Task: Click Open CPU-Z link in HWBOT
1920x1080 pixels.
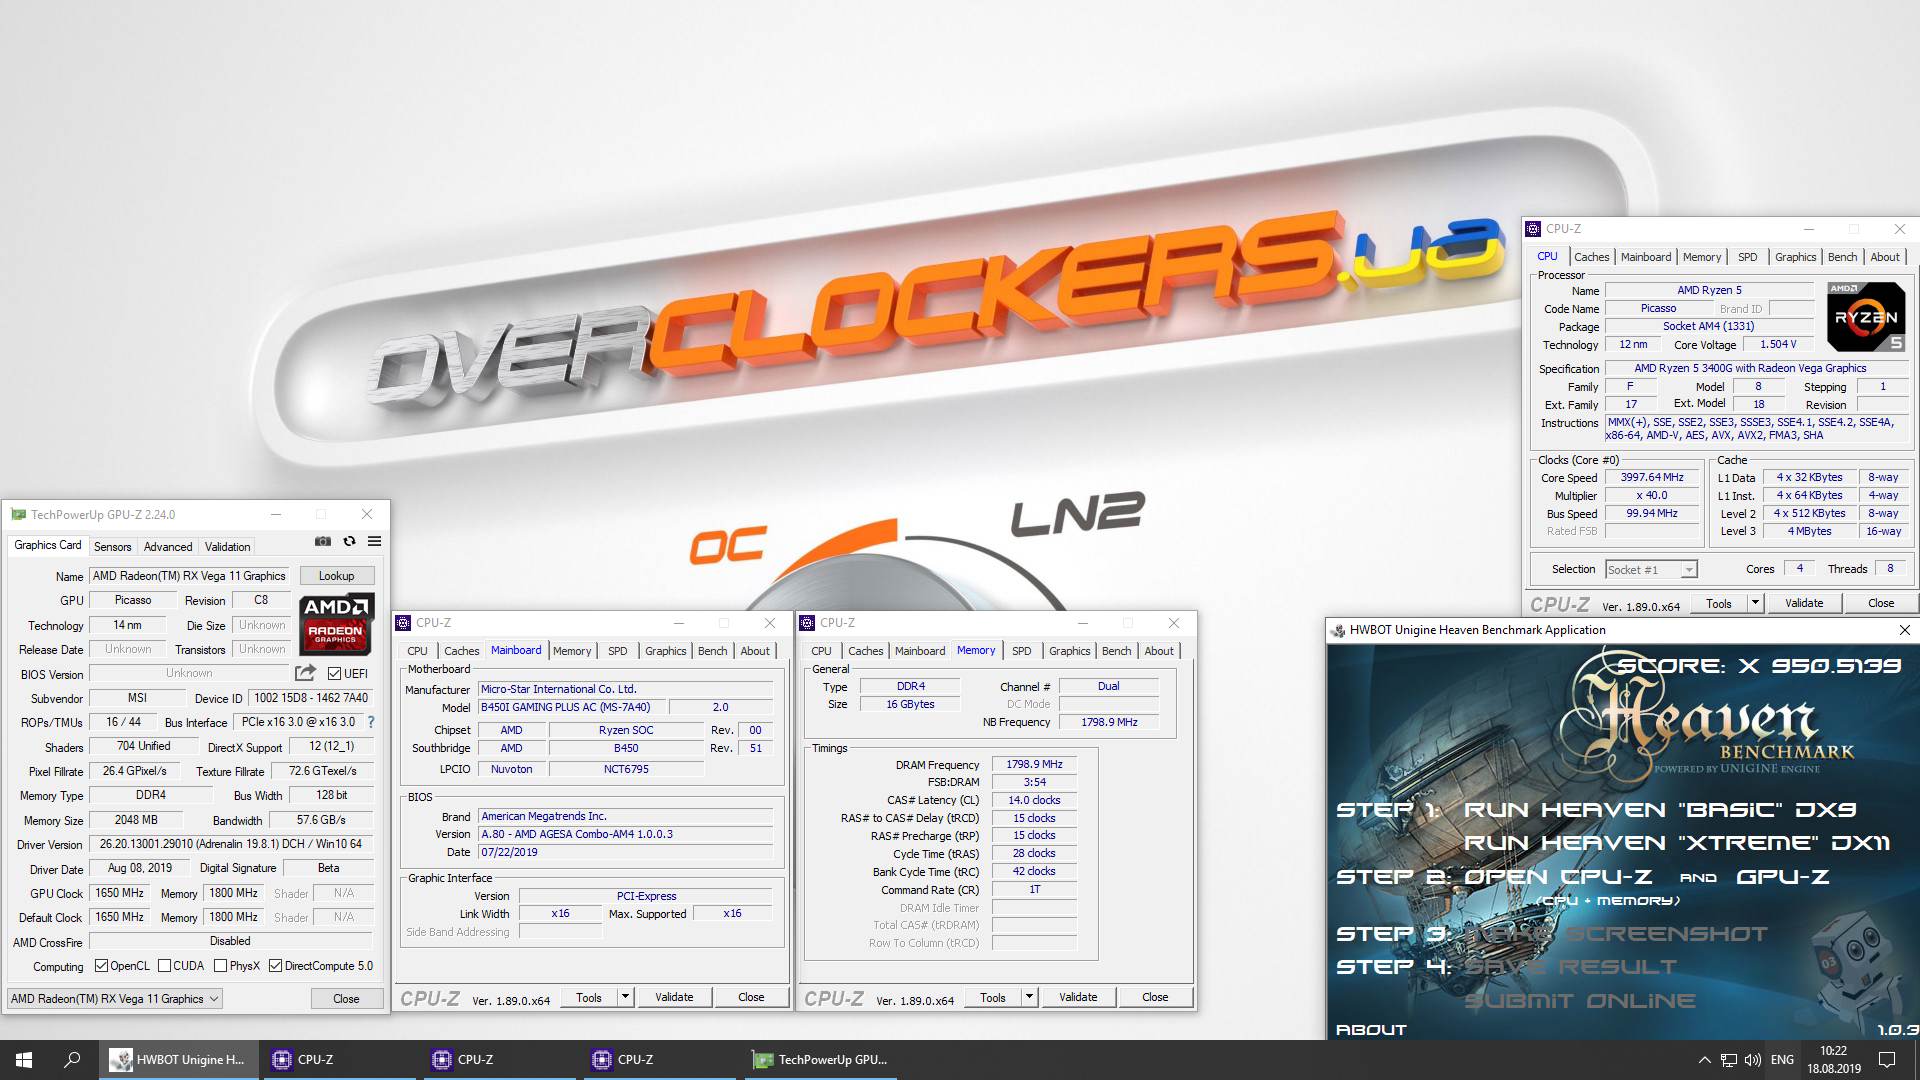Action: tap(1558, 877)
